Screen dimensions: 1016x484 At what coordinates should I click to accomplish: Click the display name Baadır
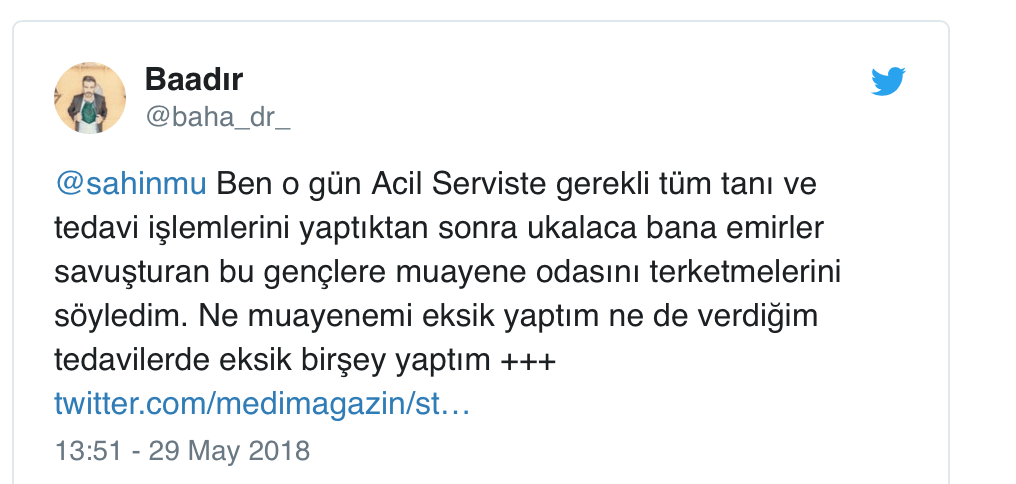[x=194, y=79]
